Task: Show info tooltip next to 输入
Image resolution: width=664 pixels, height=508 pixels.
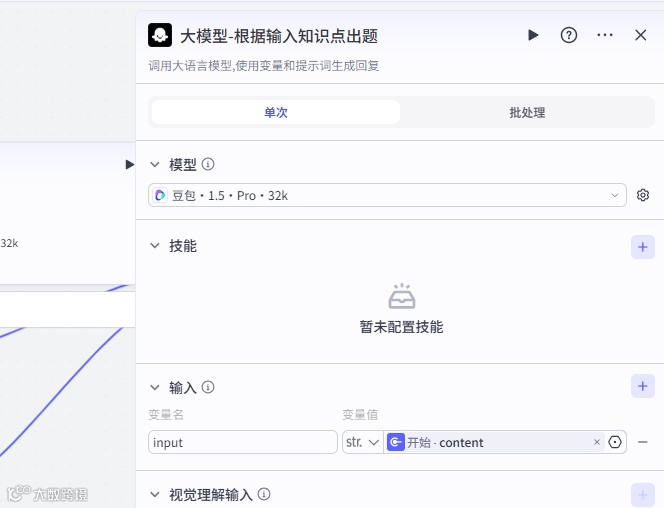Action: (208, 387)
